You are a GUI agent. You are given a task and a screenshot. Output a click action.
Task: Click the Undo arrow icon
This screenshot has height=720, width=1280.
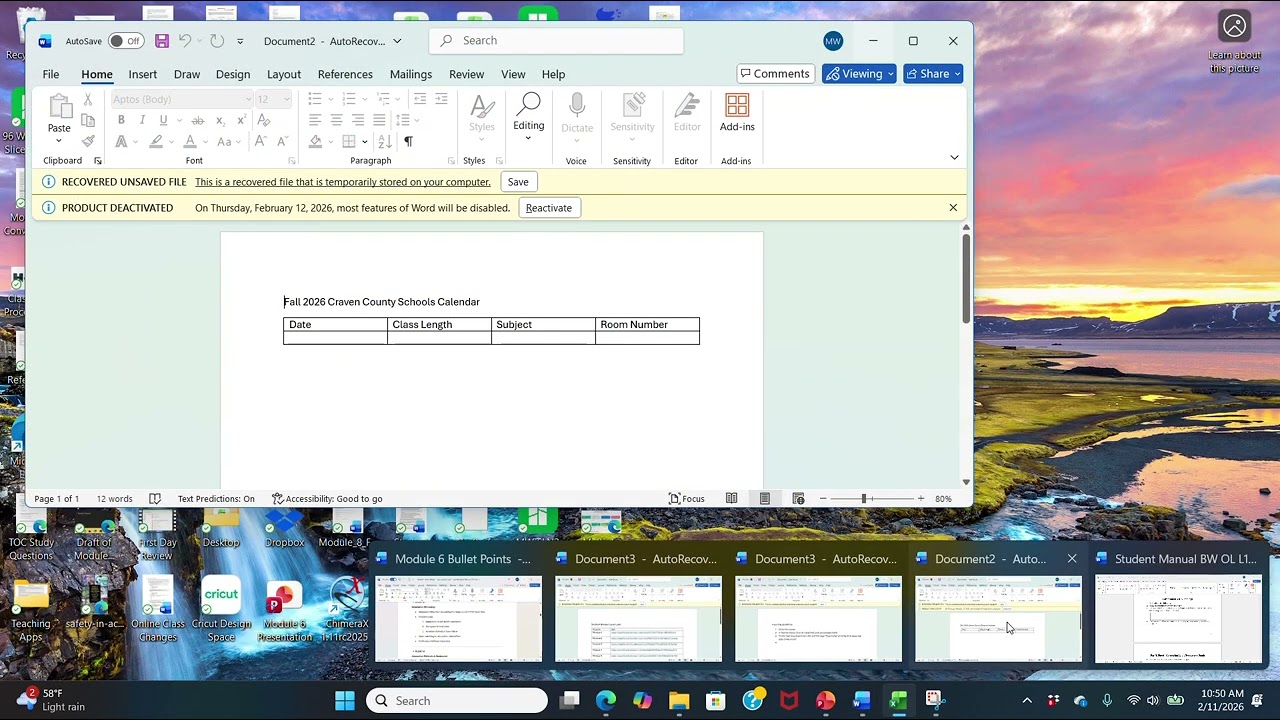[185, 41]
